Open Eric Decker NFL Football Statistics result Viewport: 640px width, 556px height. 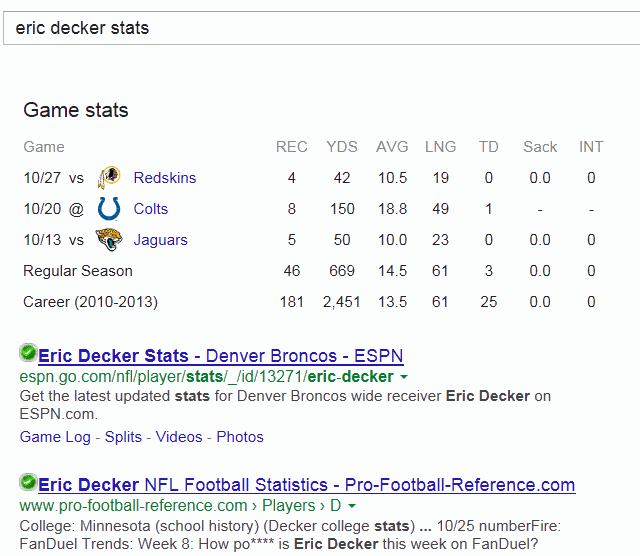pos(307,485)
